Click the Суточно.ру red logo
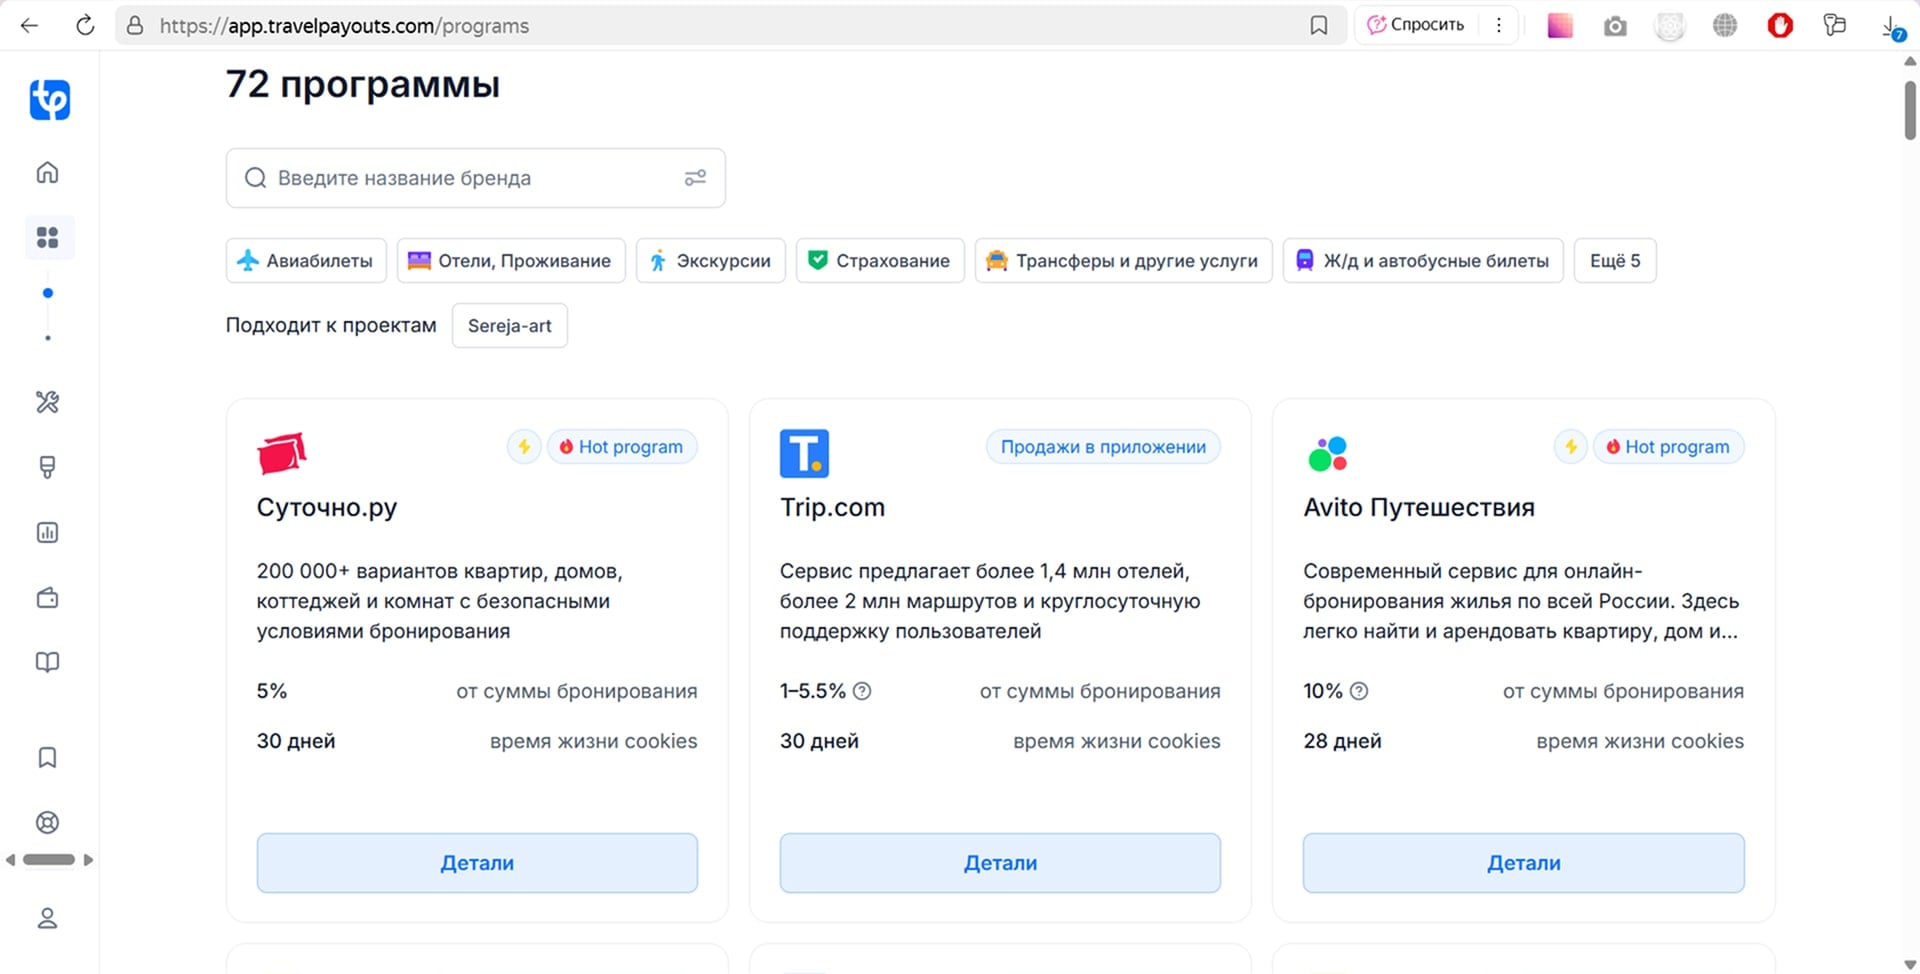Screen dimensions: 1920x974 281,453
